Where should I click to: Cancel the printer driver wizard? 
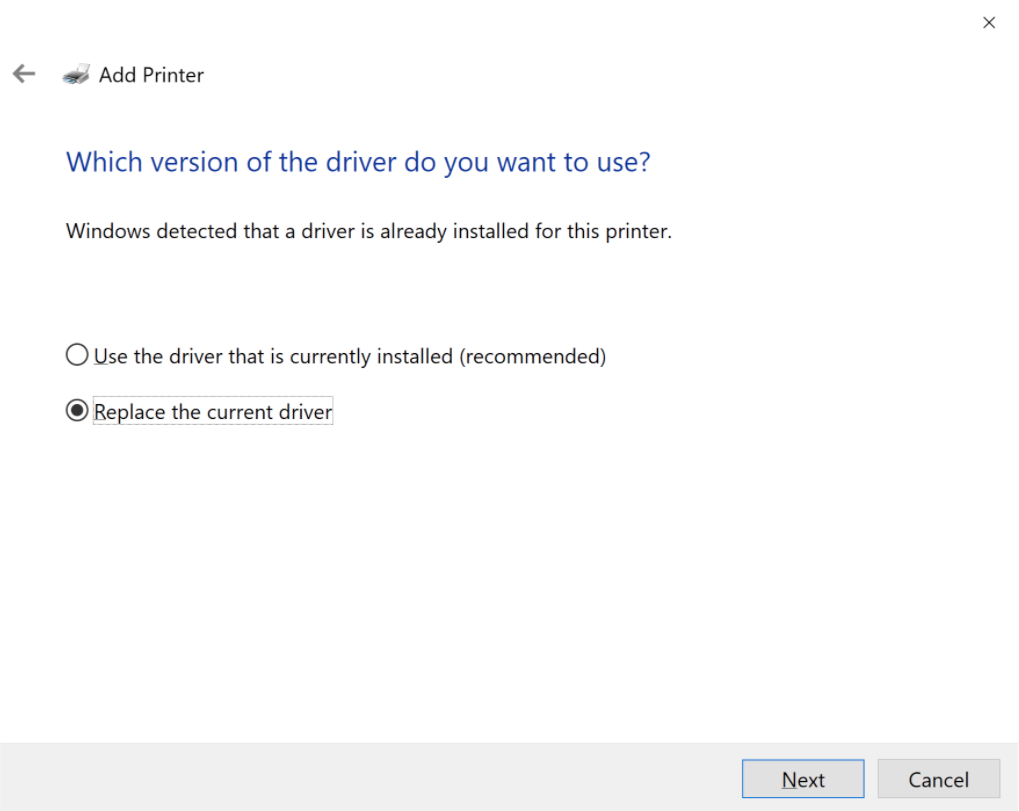(x=938, y=779)
